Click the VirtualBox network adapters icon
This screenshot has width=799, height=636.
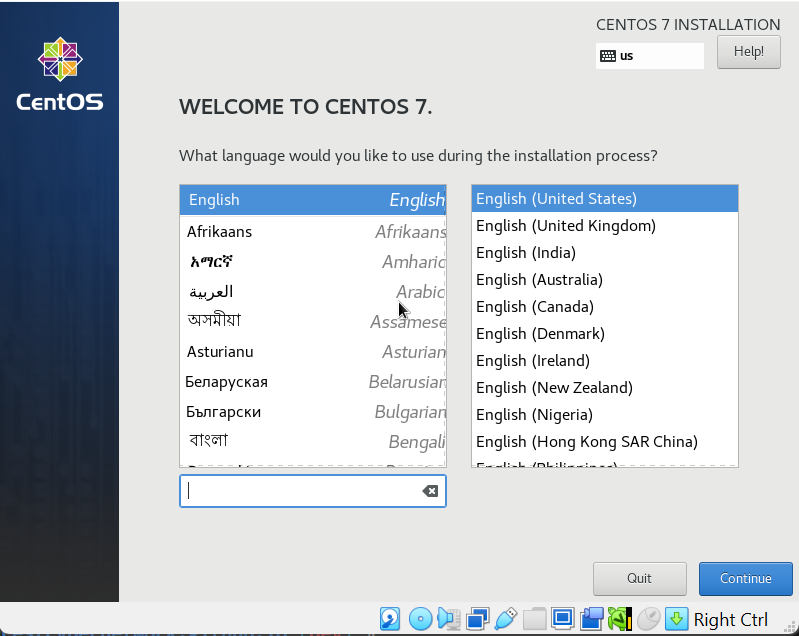477,619
